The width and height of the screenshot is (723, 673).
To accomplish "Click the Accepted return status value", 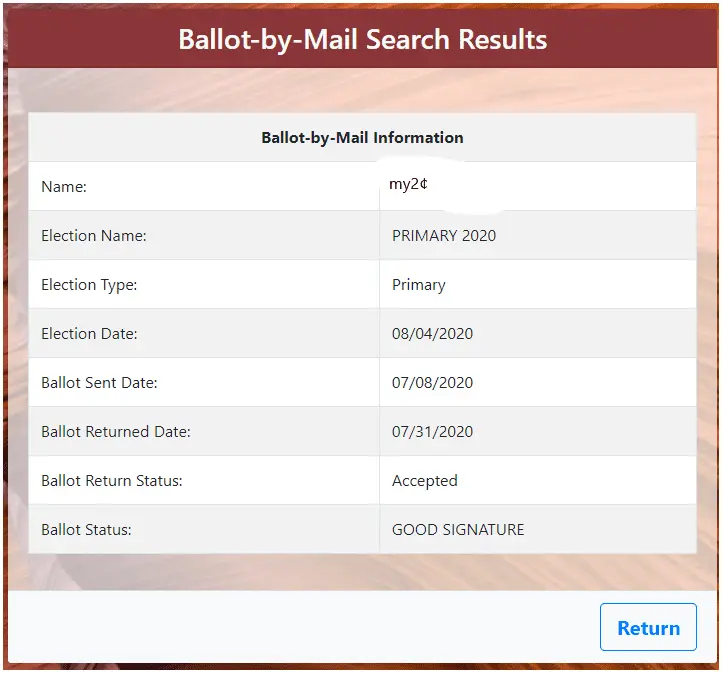I will click(x=424, y=481).
